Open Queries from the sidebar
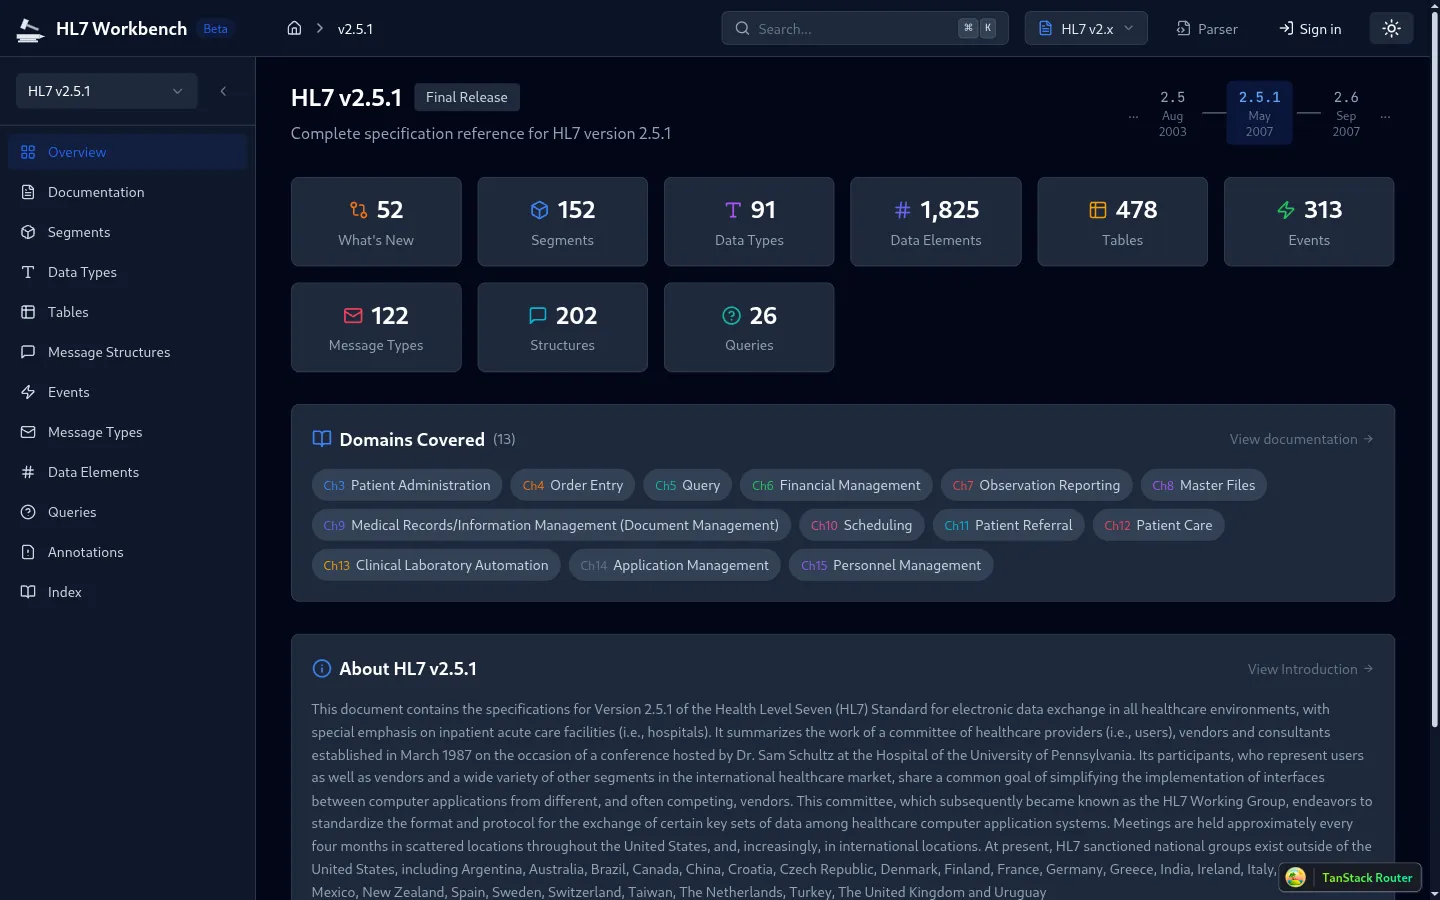This screenshot has width=1440, height=900. 72,512
